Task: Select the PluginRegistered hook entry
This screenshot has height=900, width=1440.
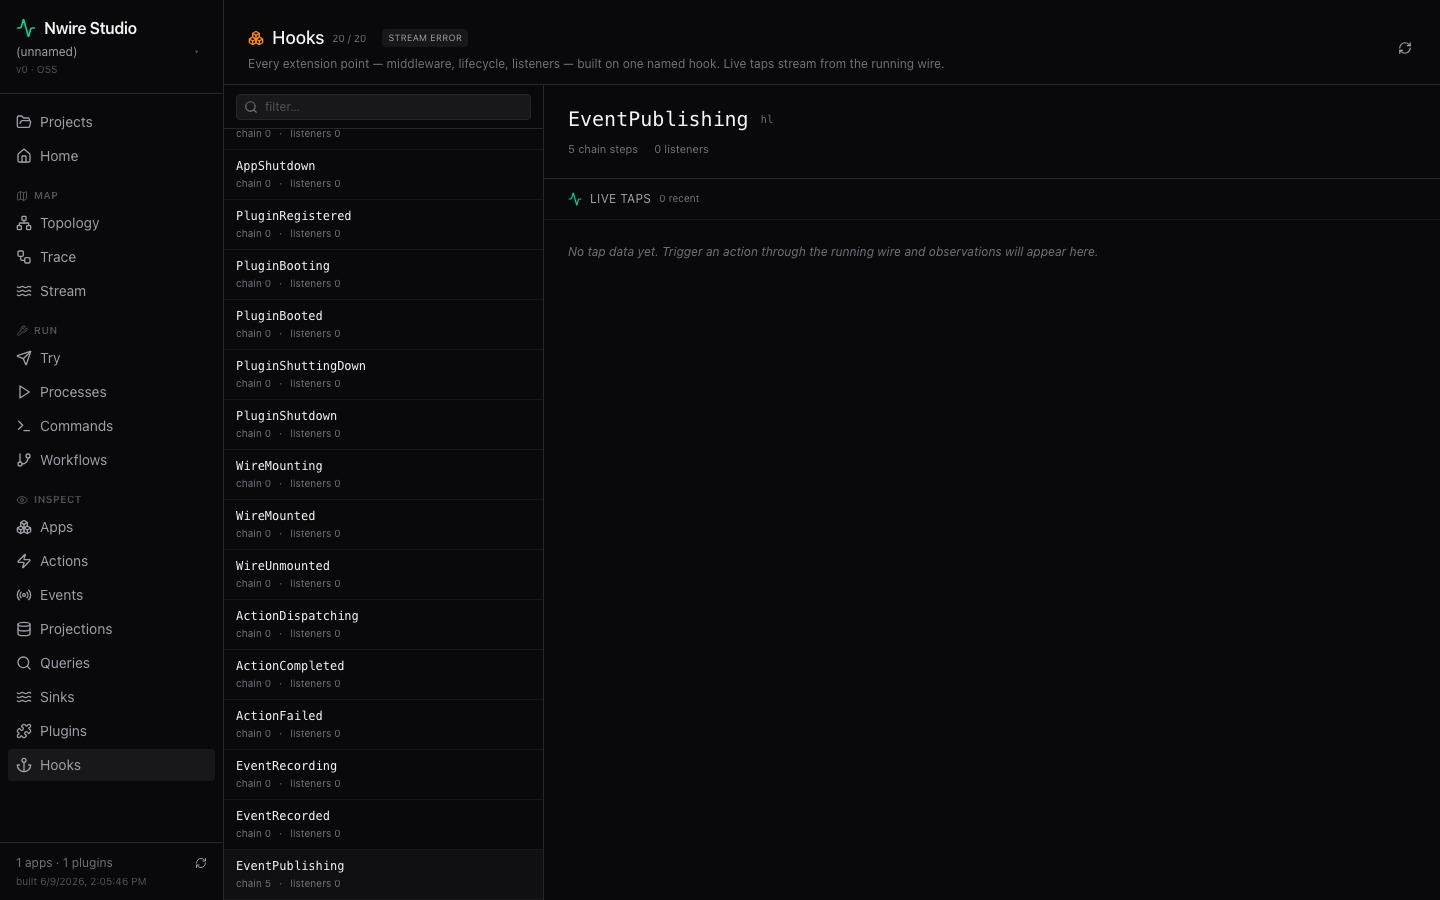Action: (383, 225)
